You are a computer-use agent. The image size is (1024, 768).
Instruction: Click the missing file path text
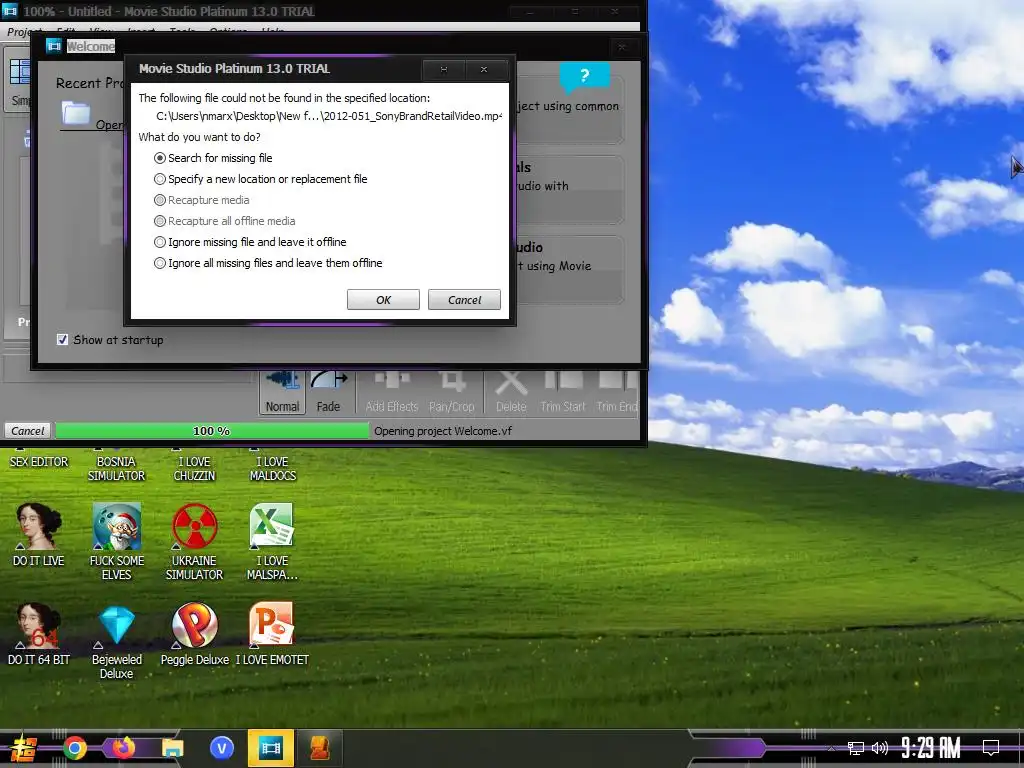click(x=329, y=116)
